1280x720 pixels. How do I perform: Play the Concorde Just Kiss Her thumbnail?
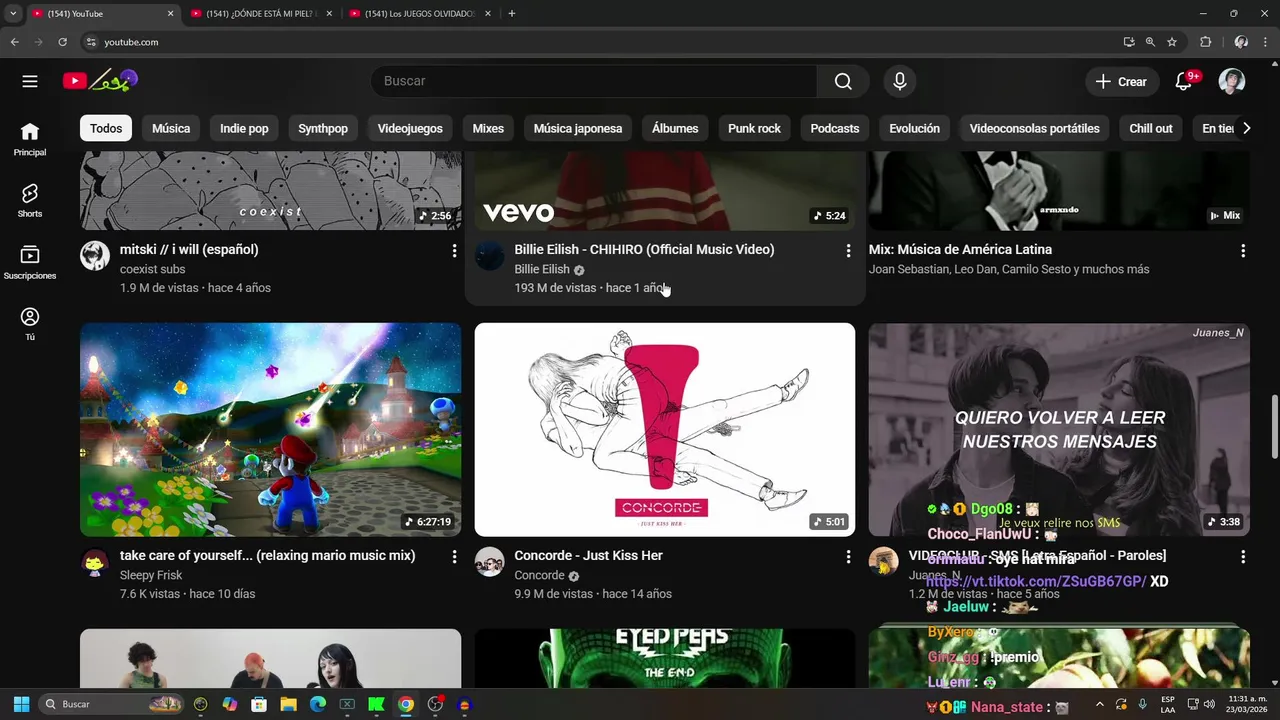tap(665, 429)
